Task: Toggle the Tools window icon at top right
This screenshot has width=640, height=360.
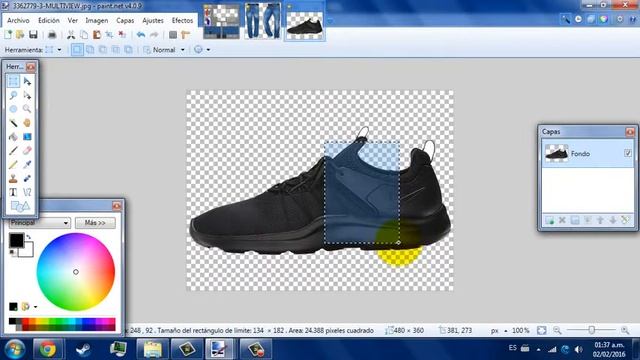Action: tap(566, 19)
